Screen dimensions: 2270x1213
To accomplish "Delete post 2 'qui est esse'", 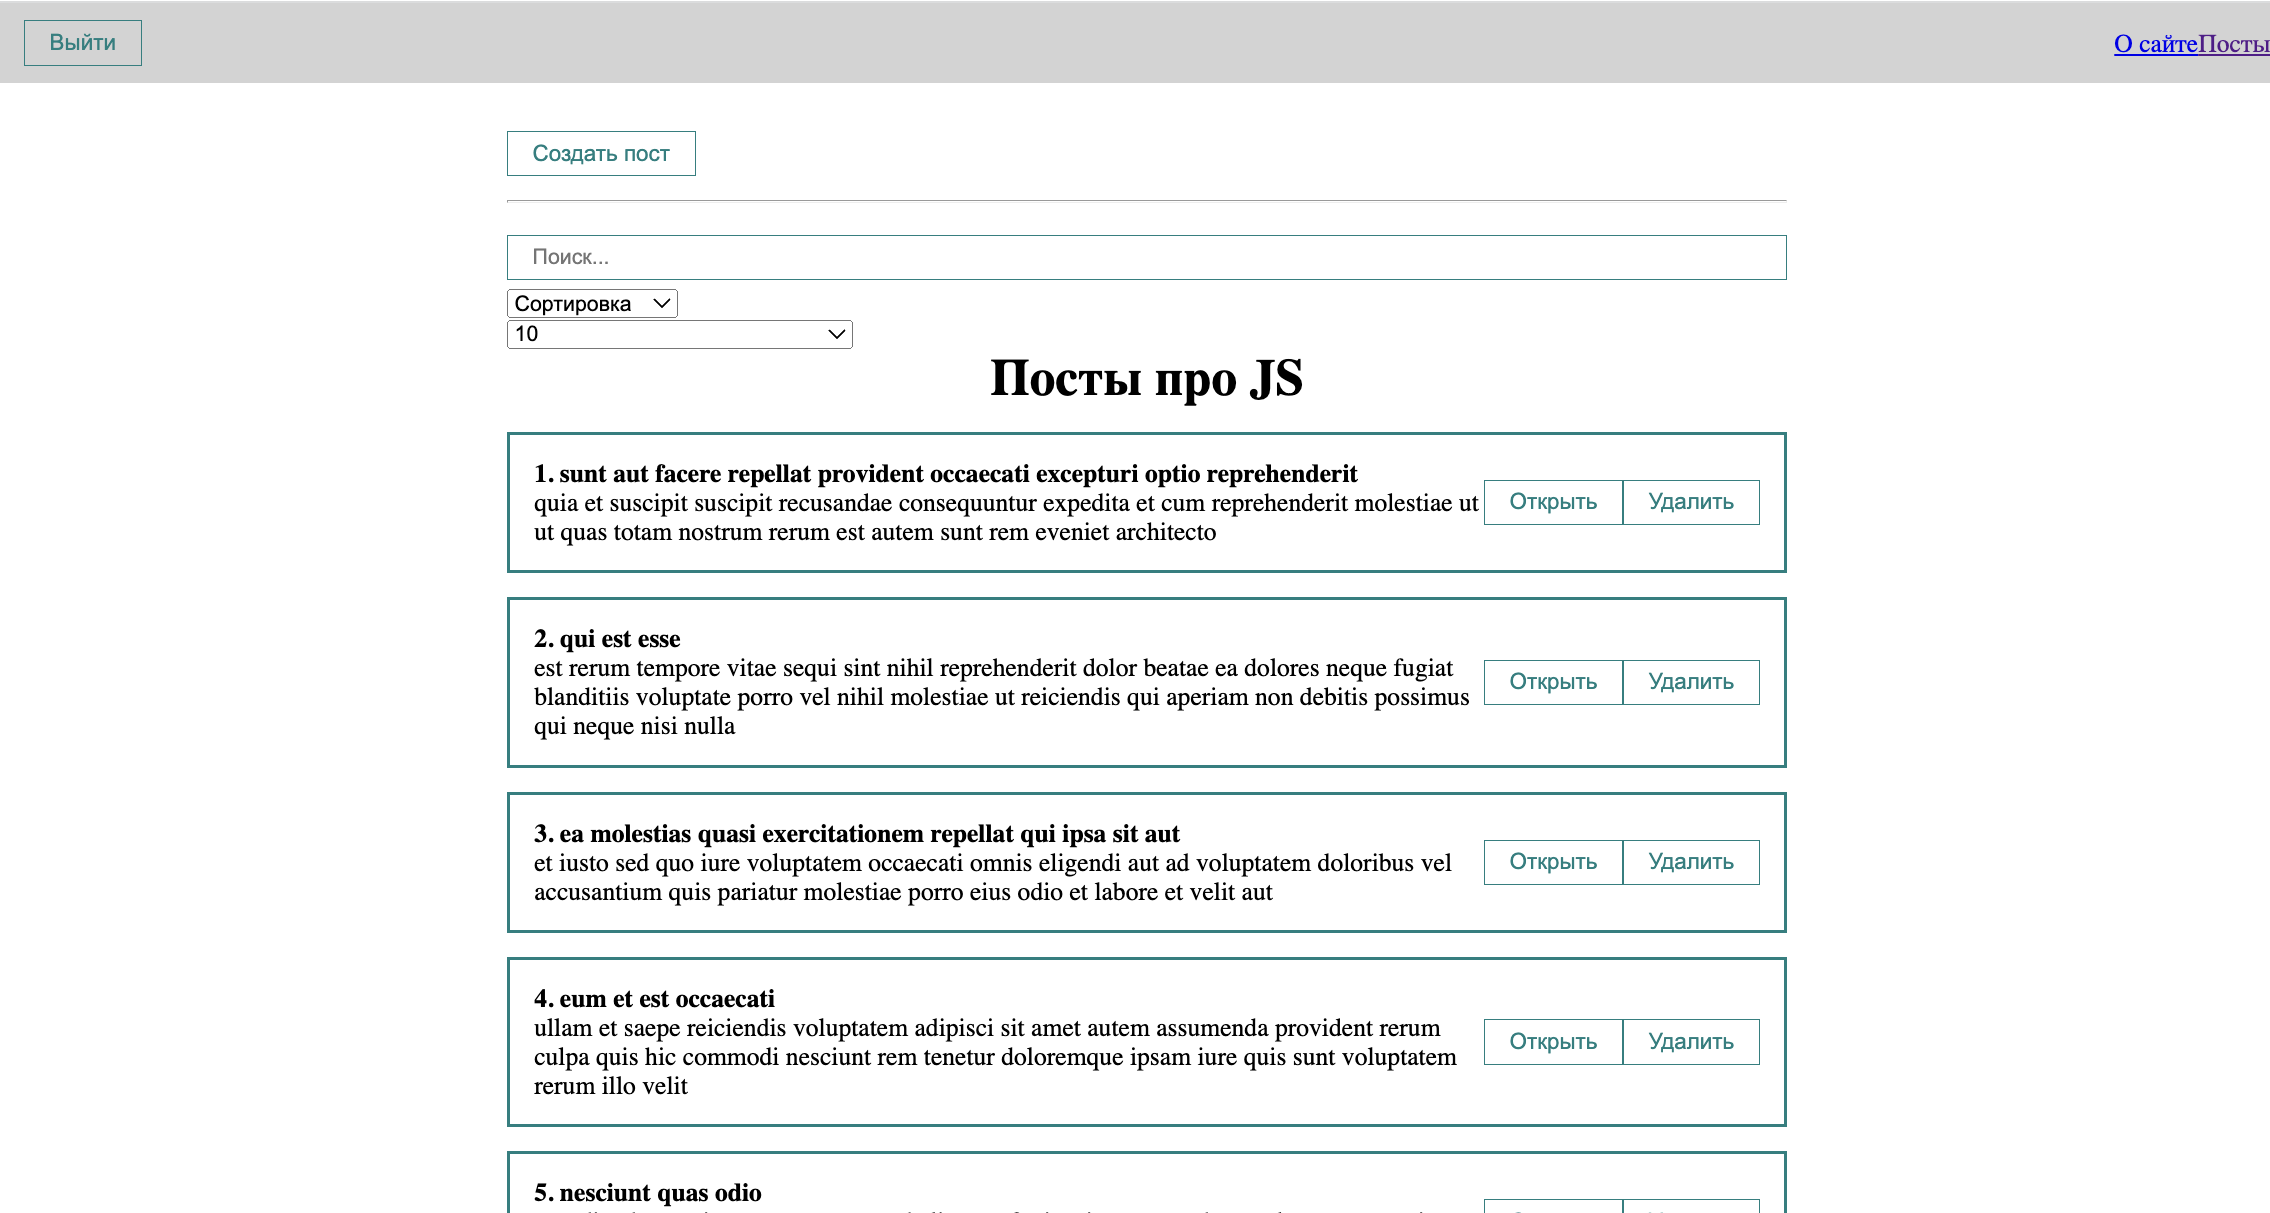I will pos(1690,682).
